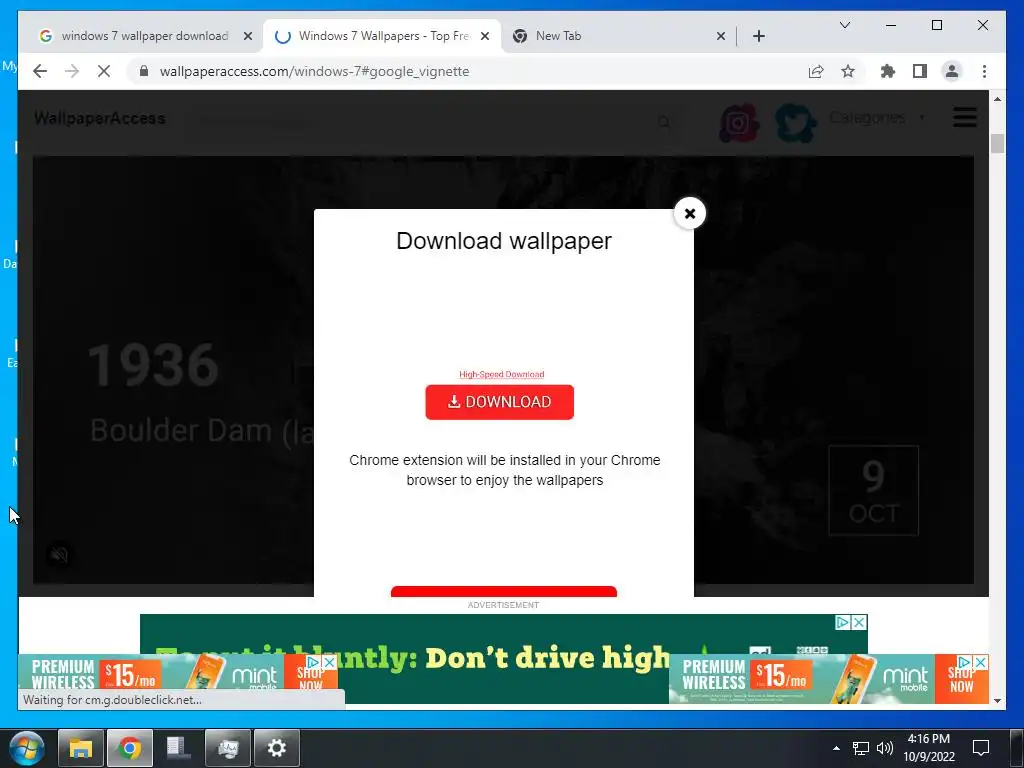Open File Explorer from taskbar
This screenshot has width=1024, height=768.
coord(81,748)
